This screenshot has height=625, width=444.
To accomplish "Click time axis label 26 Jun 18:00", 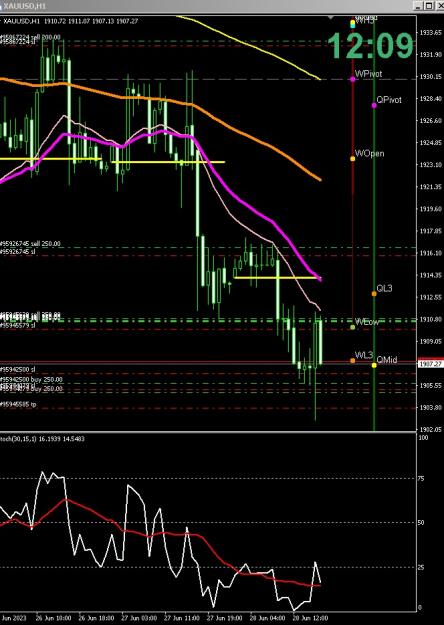I will tap(96, 618).
